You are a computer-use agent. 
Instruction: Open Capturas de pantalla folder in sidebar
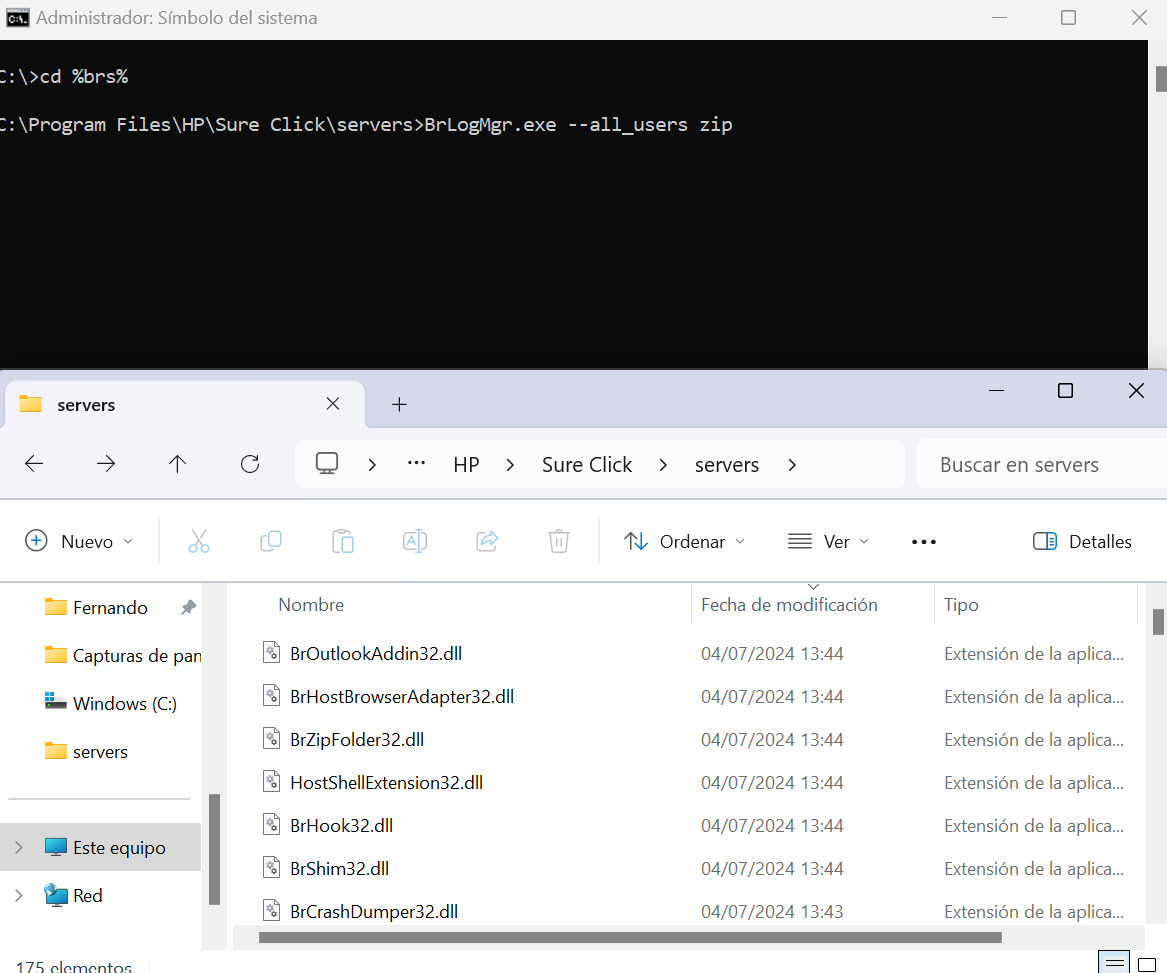tap(123, 655)
